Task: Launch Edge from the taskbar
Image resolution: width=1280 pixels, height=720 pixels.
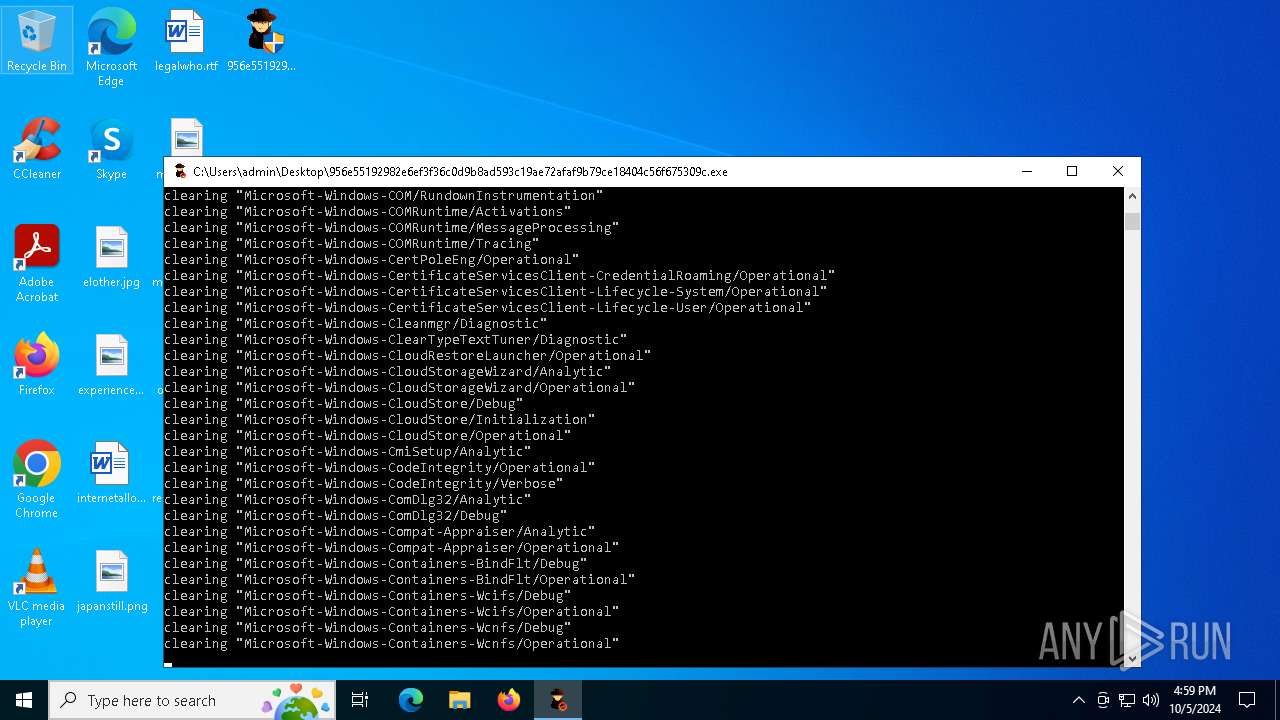Action: pyautogui.click(x=411, y=700)
